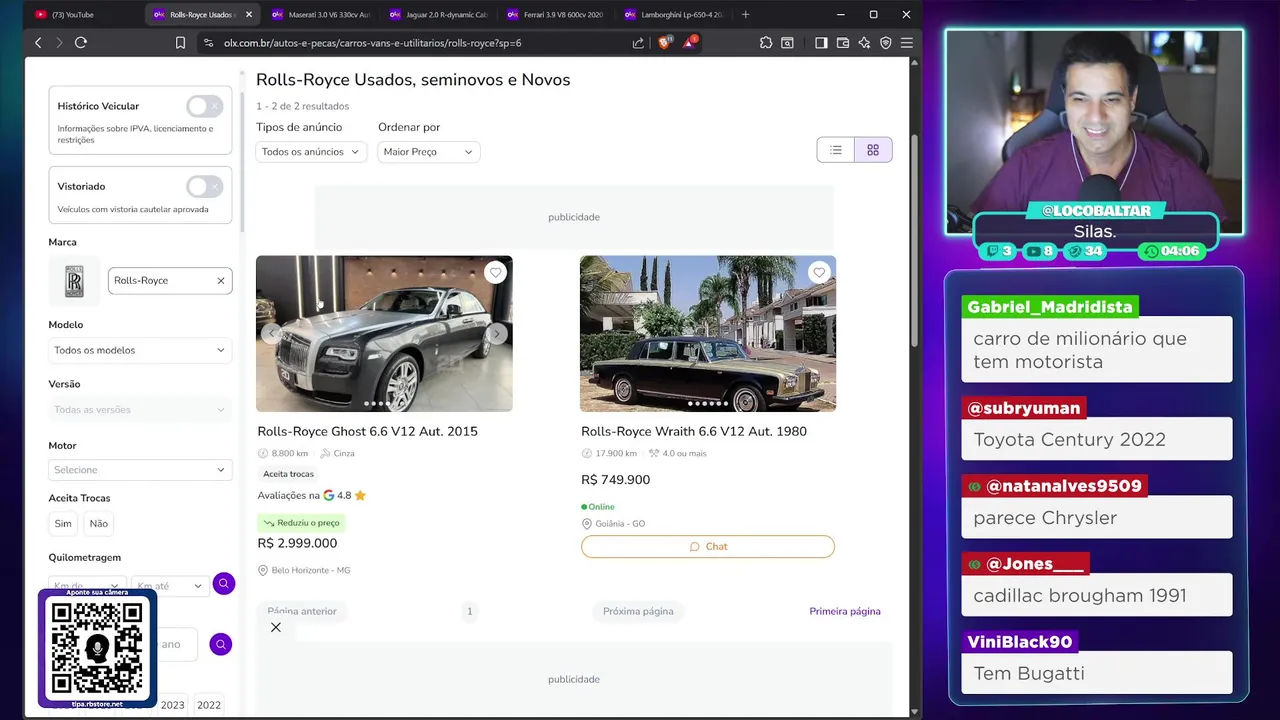Select the 2022 year chip
Screen dimensions: 1280x720
[209, 705]
